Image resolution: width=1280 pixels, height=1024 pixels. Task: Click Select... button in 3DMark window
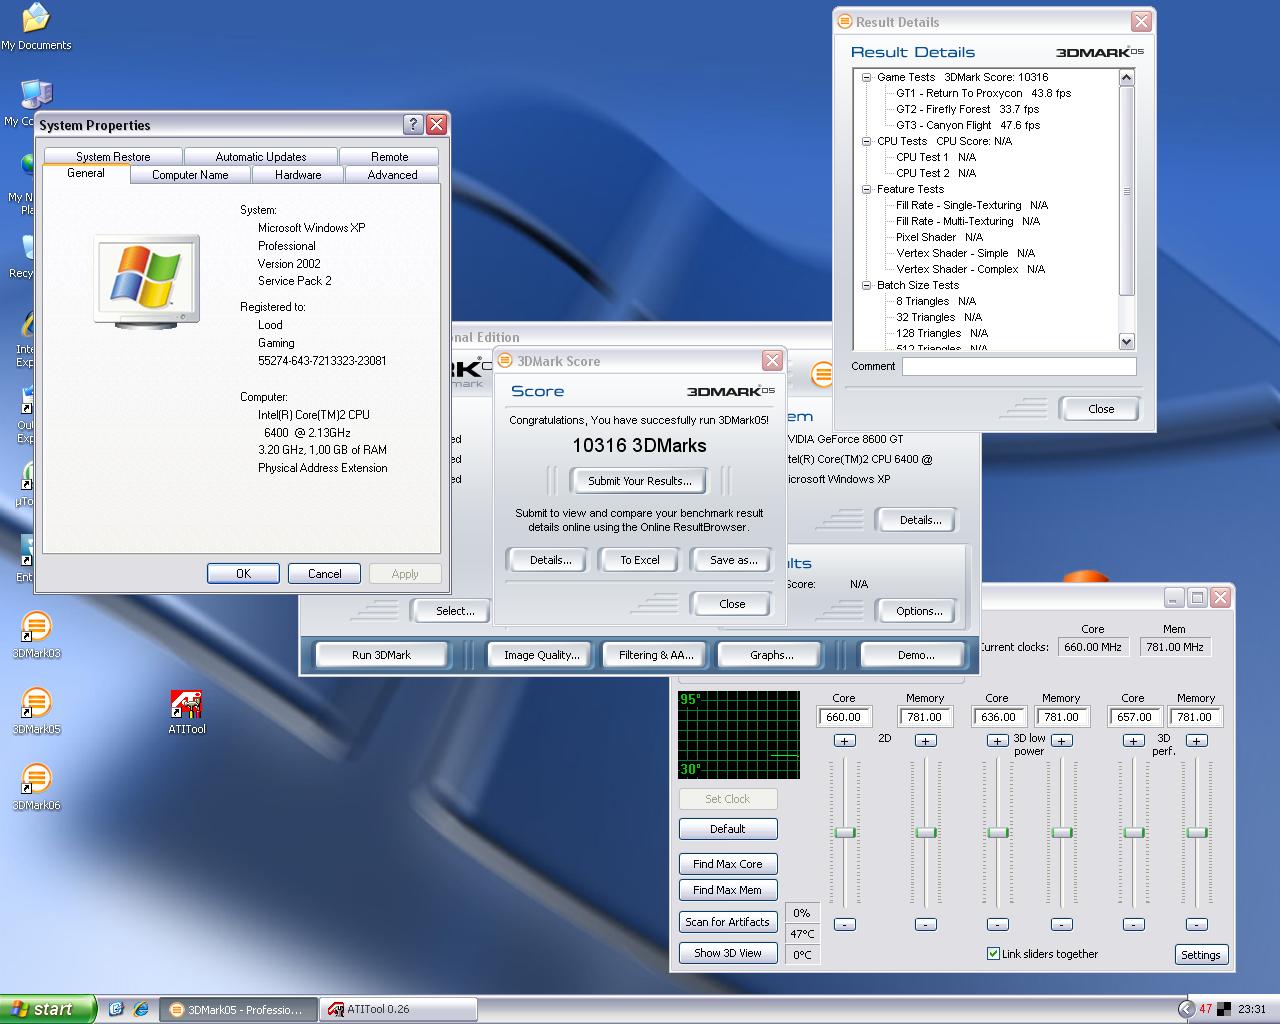[455, 611]
